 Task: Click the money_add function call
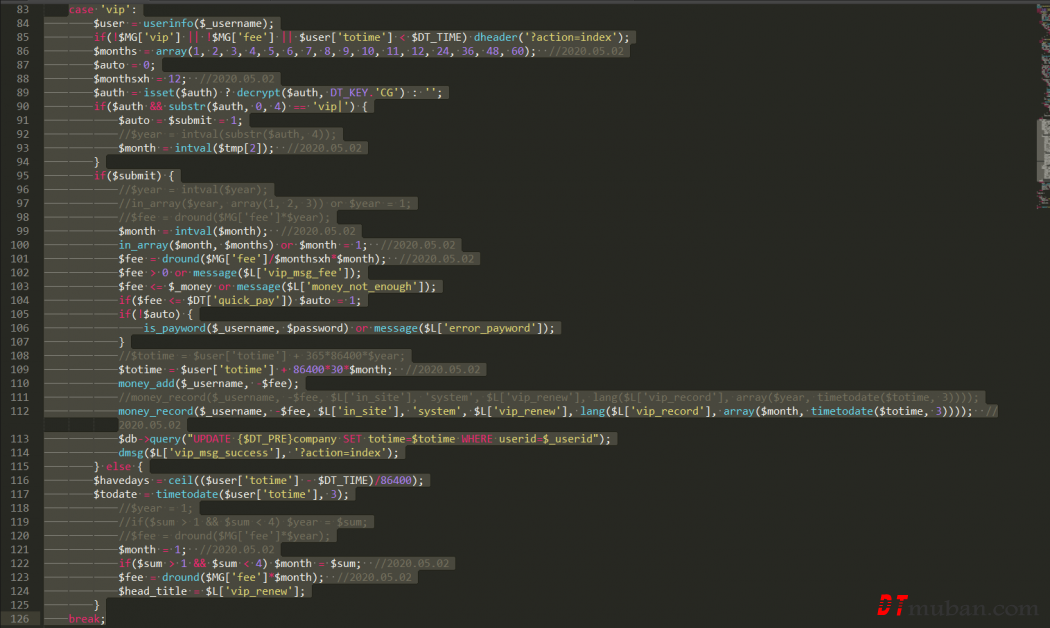[148, 383]
